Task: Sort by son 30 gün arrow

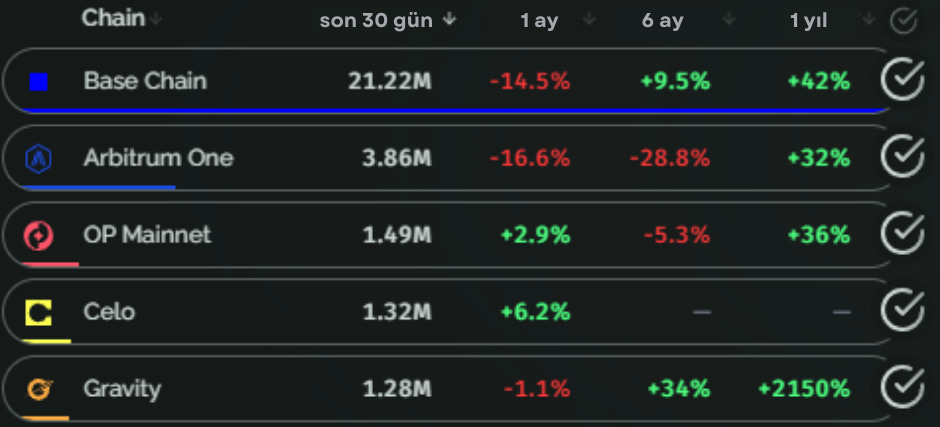Action: pos(449,20)
